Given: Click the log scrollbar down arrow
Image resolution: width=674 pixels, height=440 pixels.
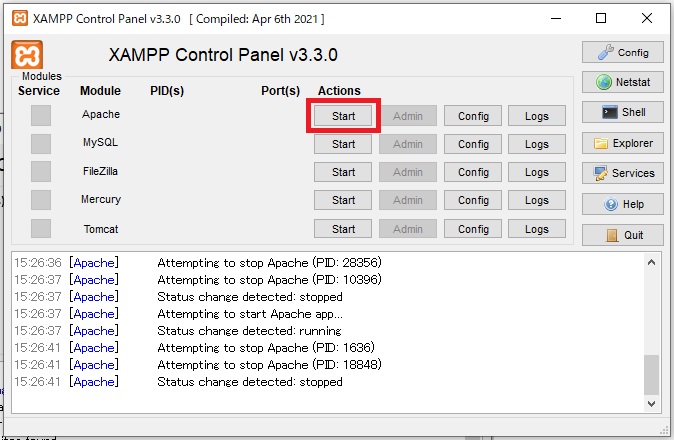Looking at the screenshot, I should (651, 403).
